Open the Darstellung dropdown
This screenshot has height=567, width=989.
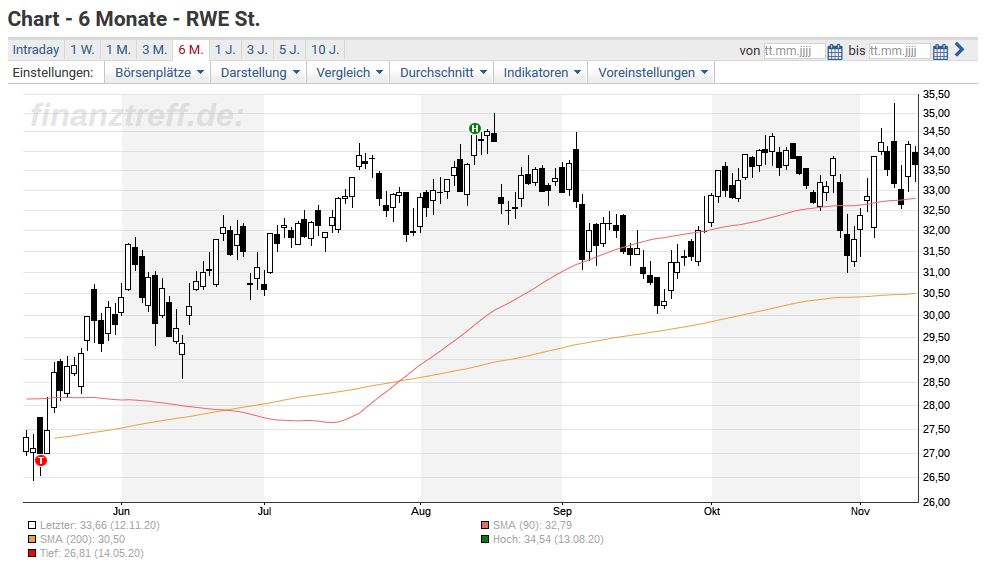pyautogui.click(x=259, y=73)
